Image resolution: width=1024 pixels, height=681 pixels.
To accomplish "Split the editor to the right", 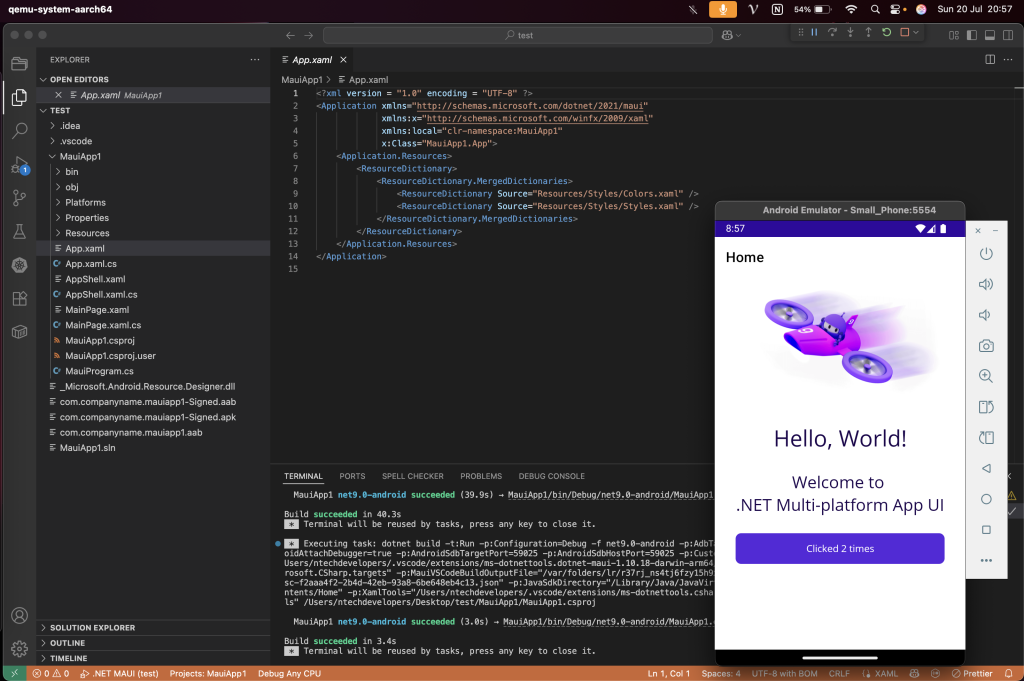I will tap(990, 59).
